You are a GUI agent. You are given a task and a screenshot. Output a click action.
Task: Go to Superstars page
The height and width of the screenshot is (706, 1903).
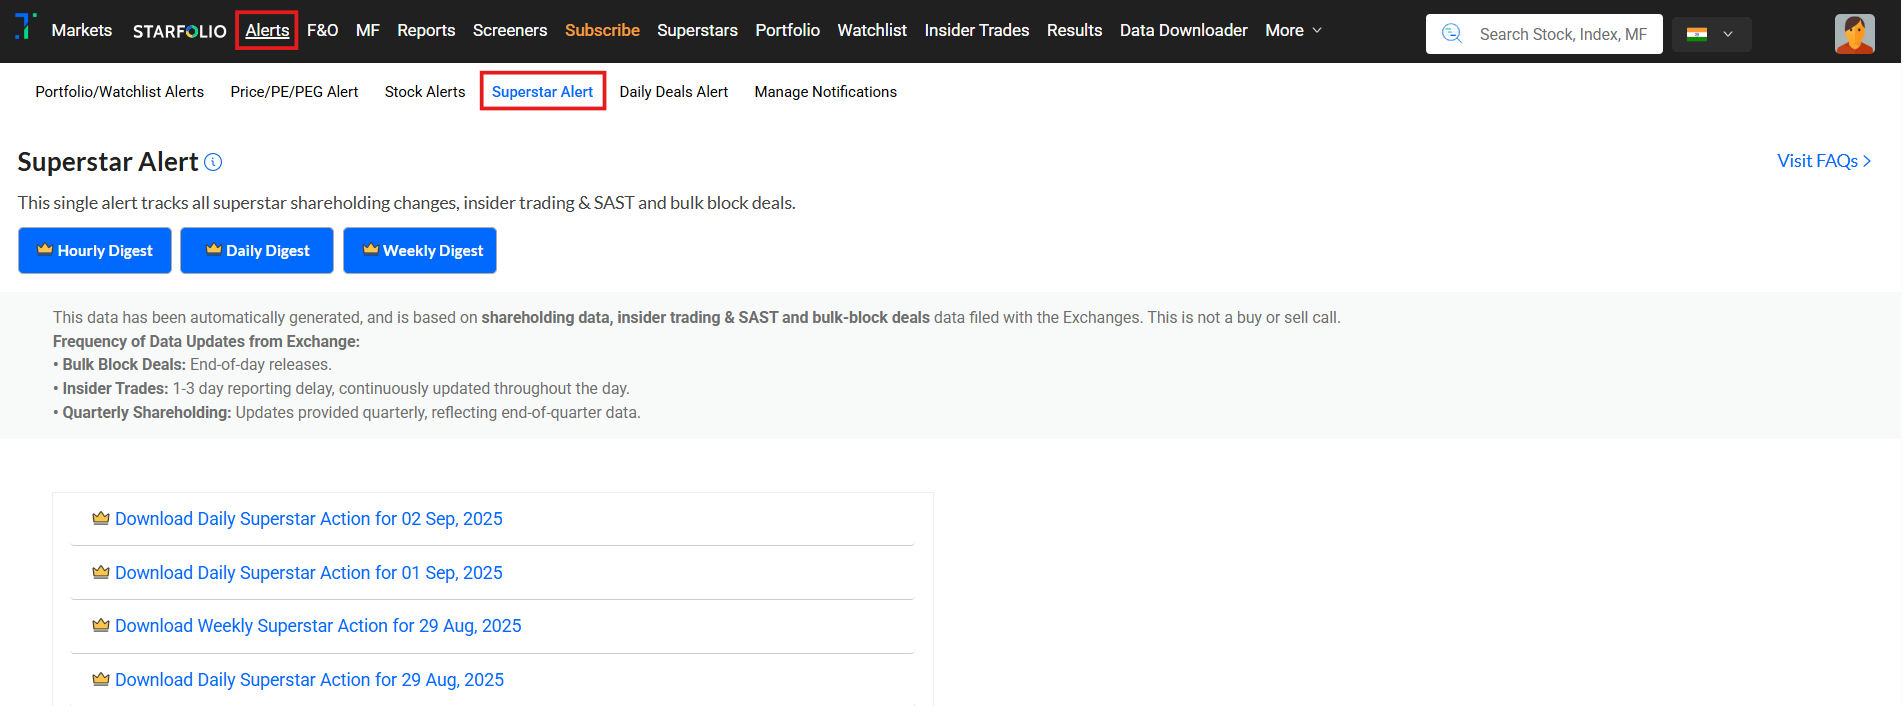click(697, 31)
